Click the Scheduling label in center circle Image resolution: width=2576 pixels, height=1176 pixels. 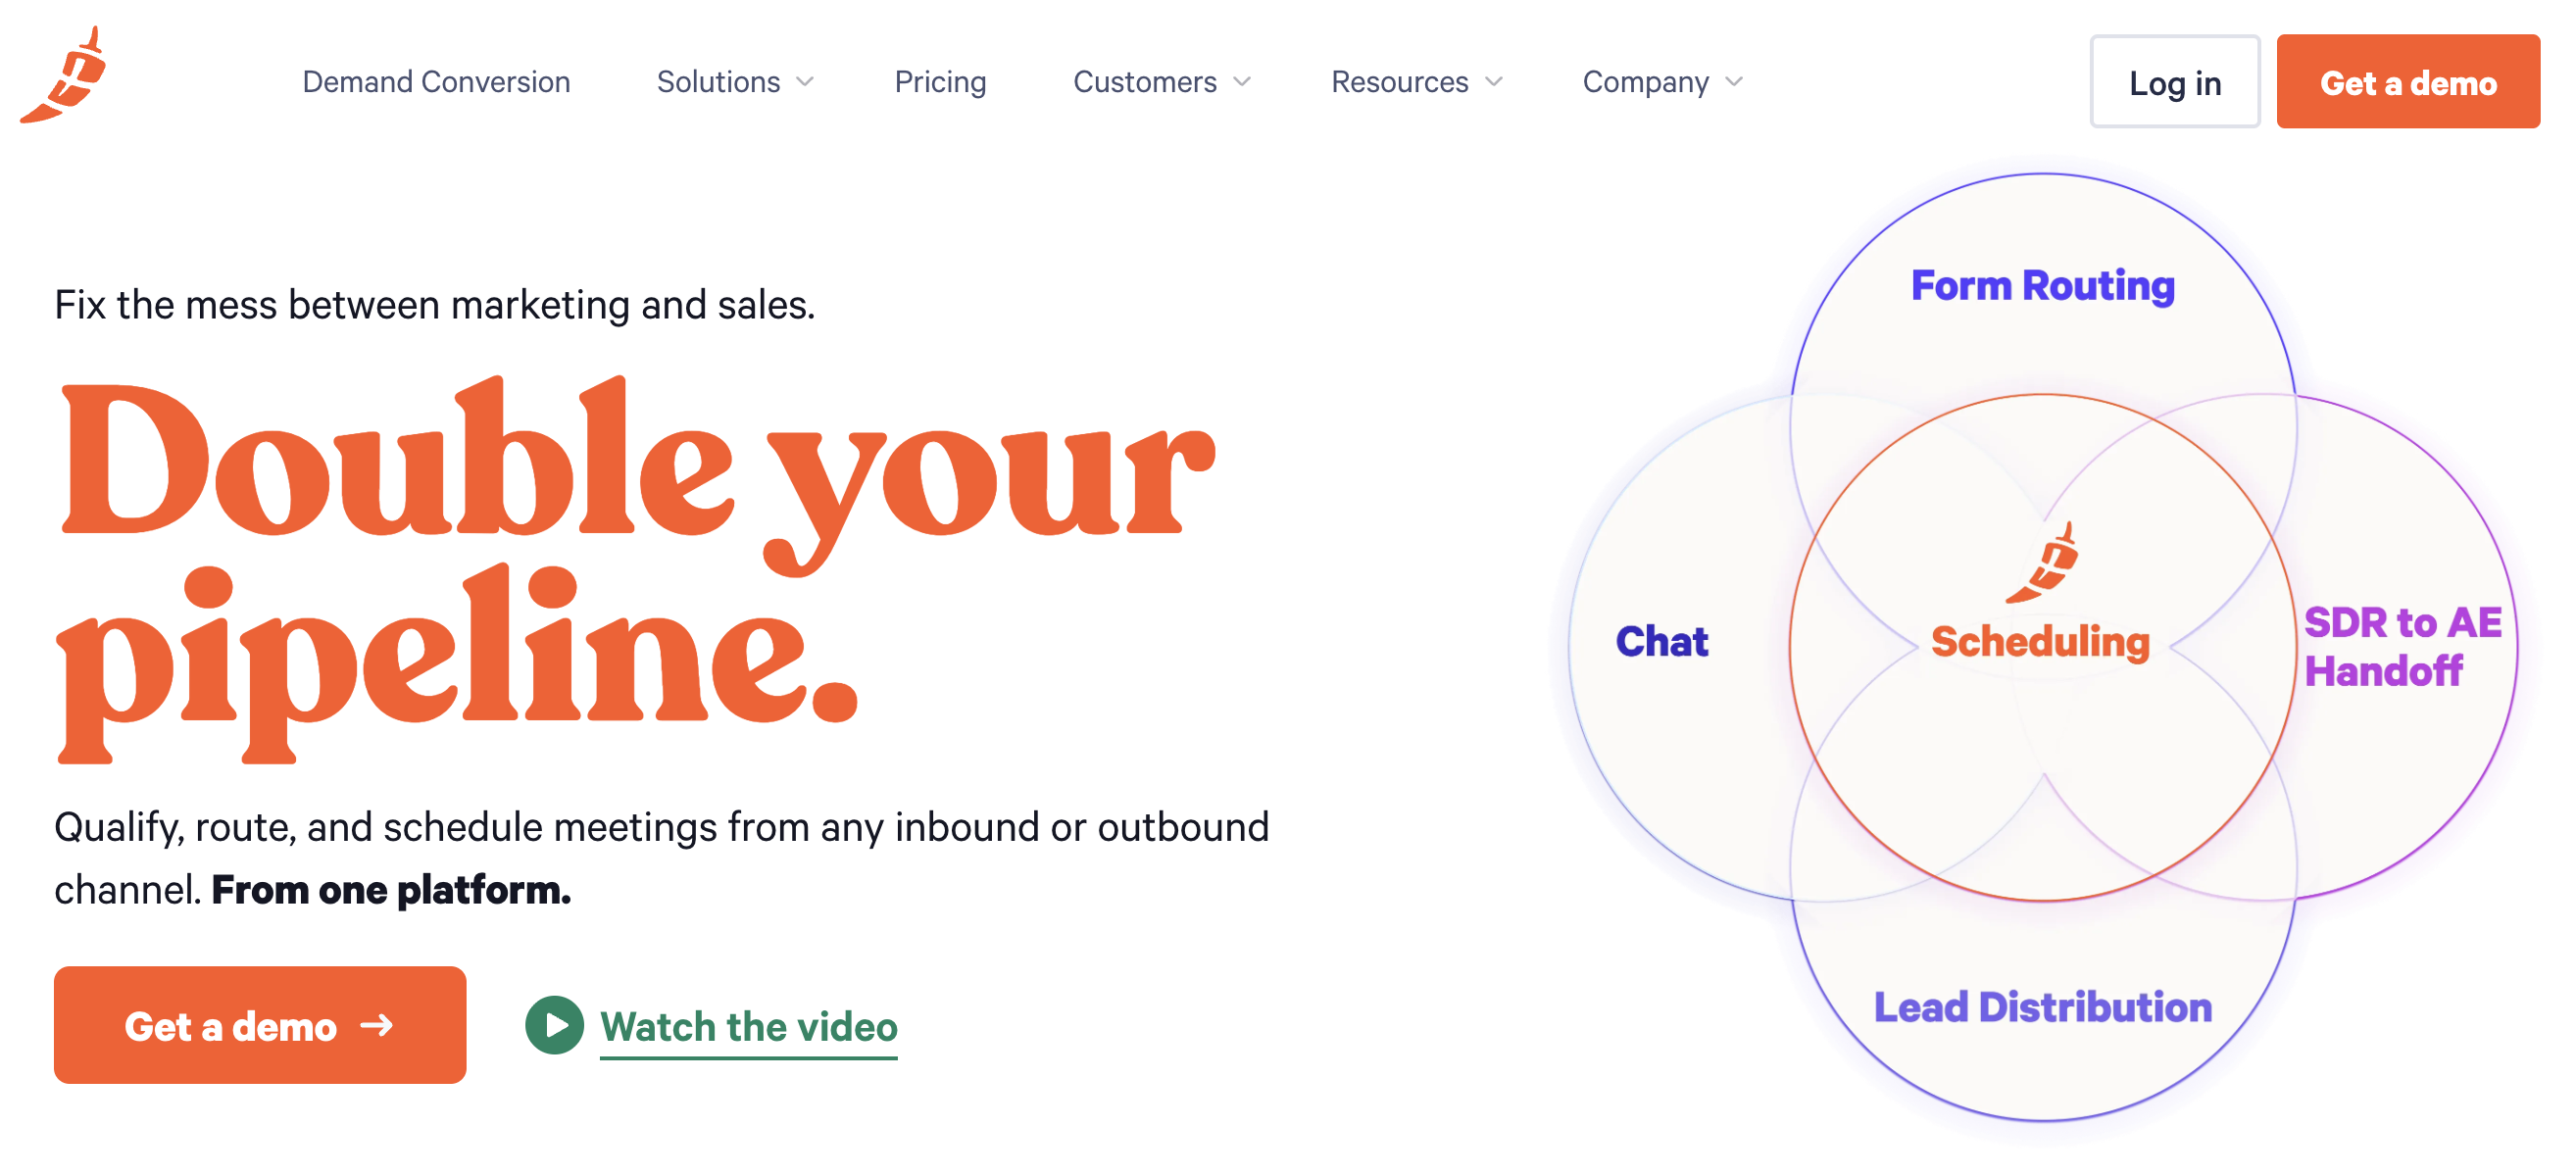(x=2040, y=641)
